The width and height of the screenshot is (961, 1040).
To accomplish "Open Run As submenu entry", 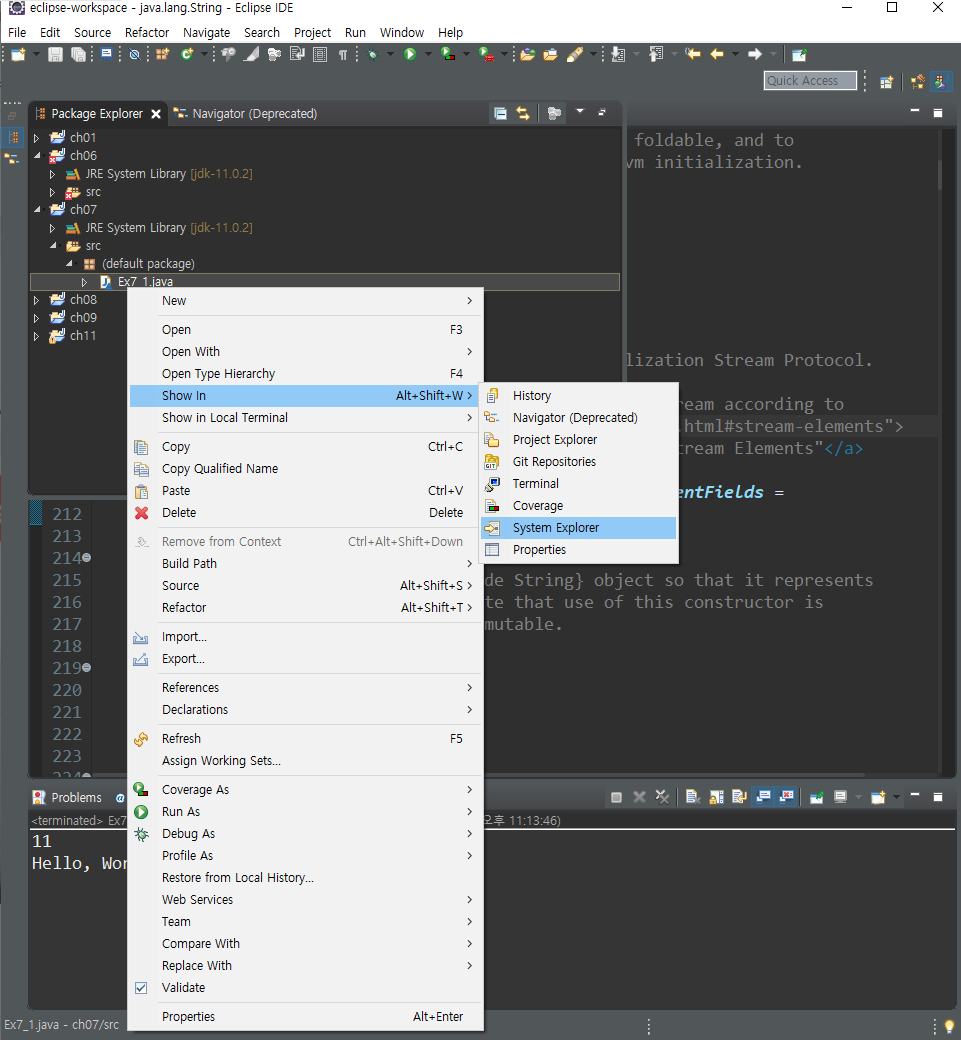I will tap(304, 812).
